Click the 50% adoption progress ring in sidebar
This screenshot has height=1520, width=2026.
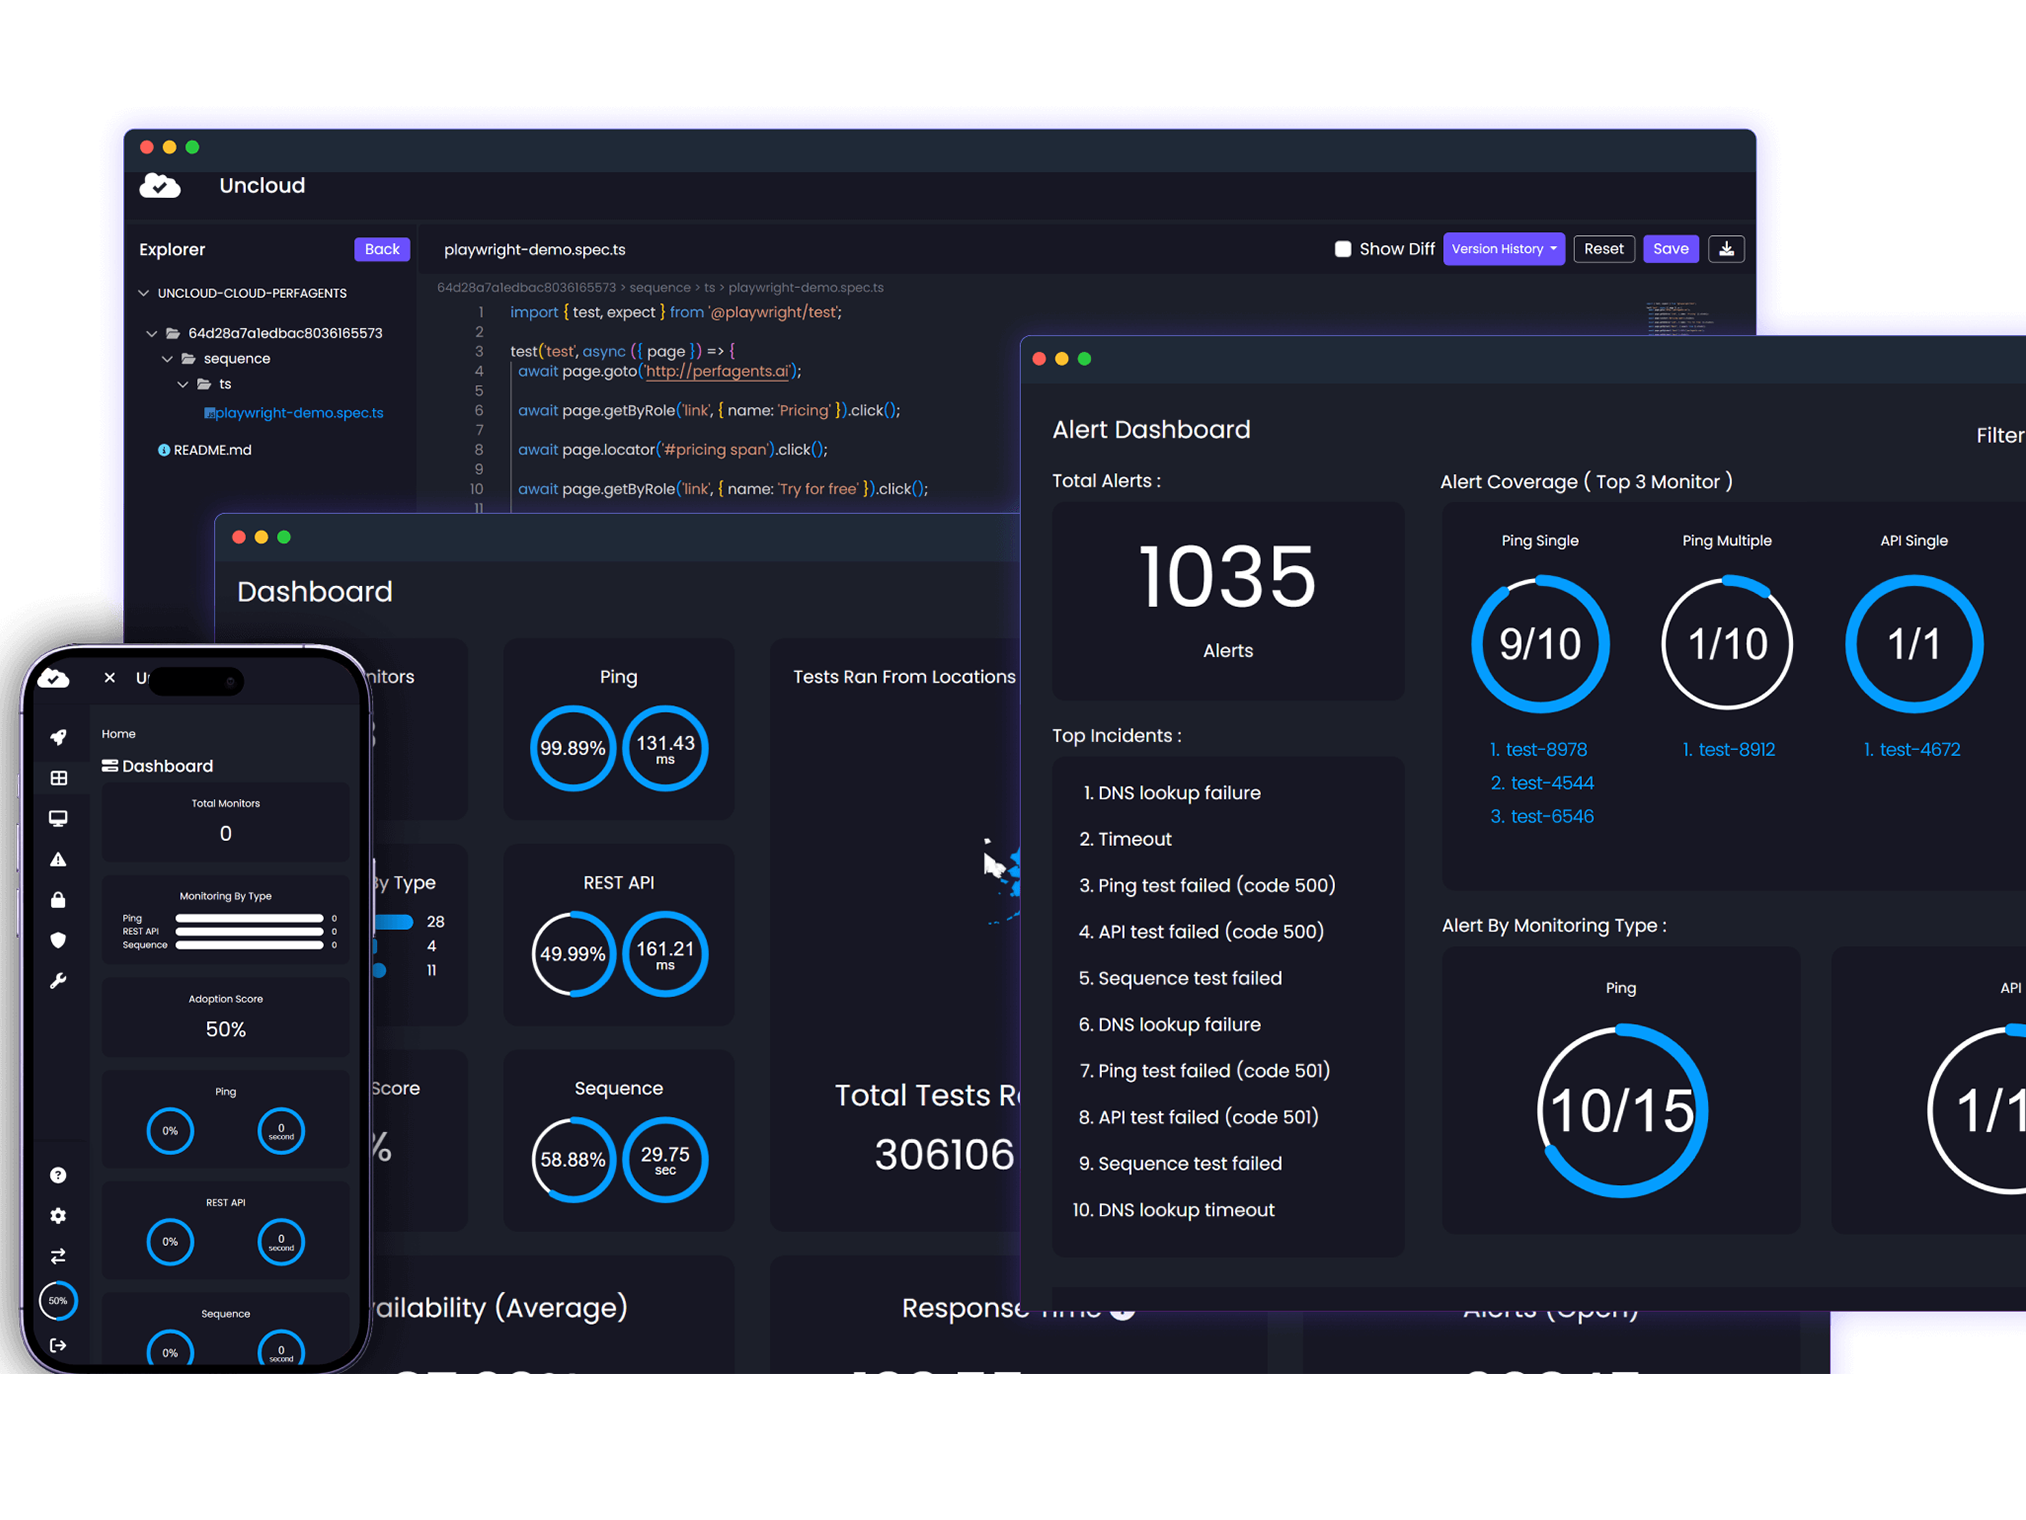point(58,1300)
